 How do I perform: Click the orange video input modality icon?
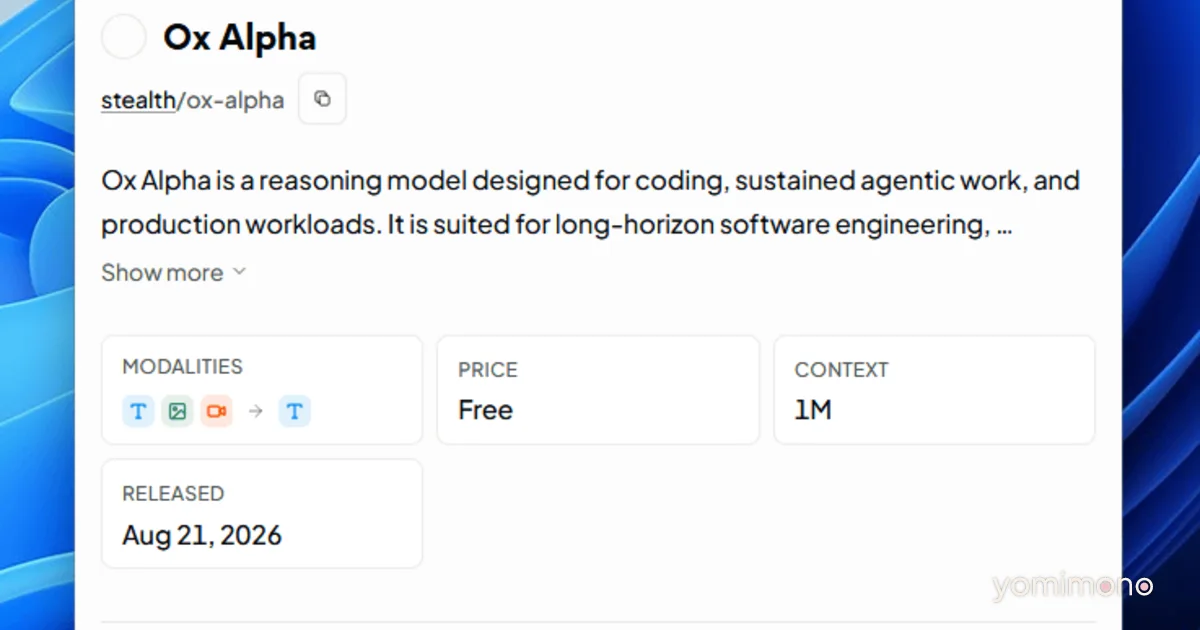[x=216, y=411]
